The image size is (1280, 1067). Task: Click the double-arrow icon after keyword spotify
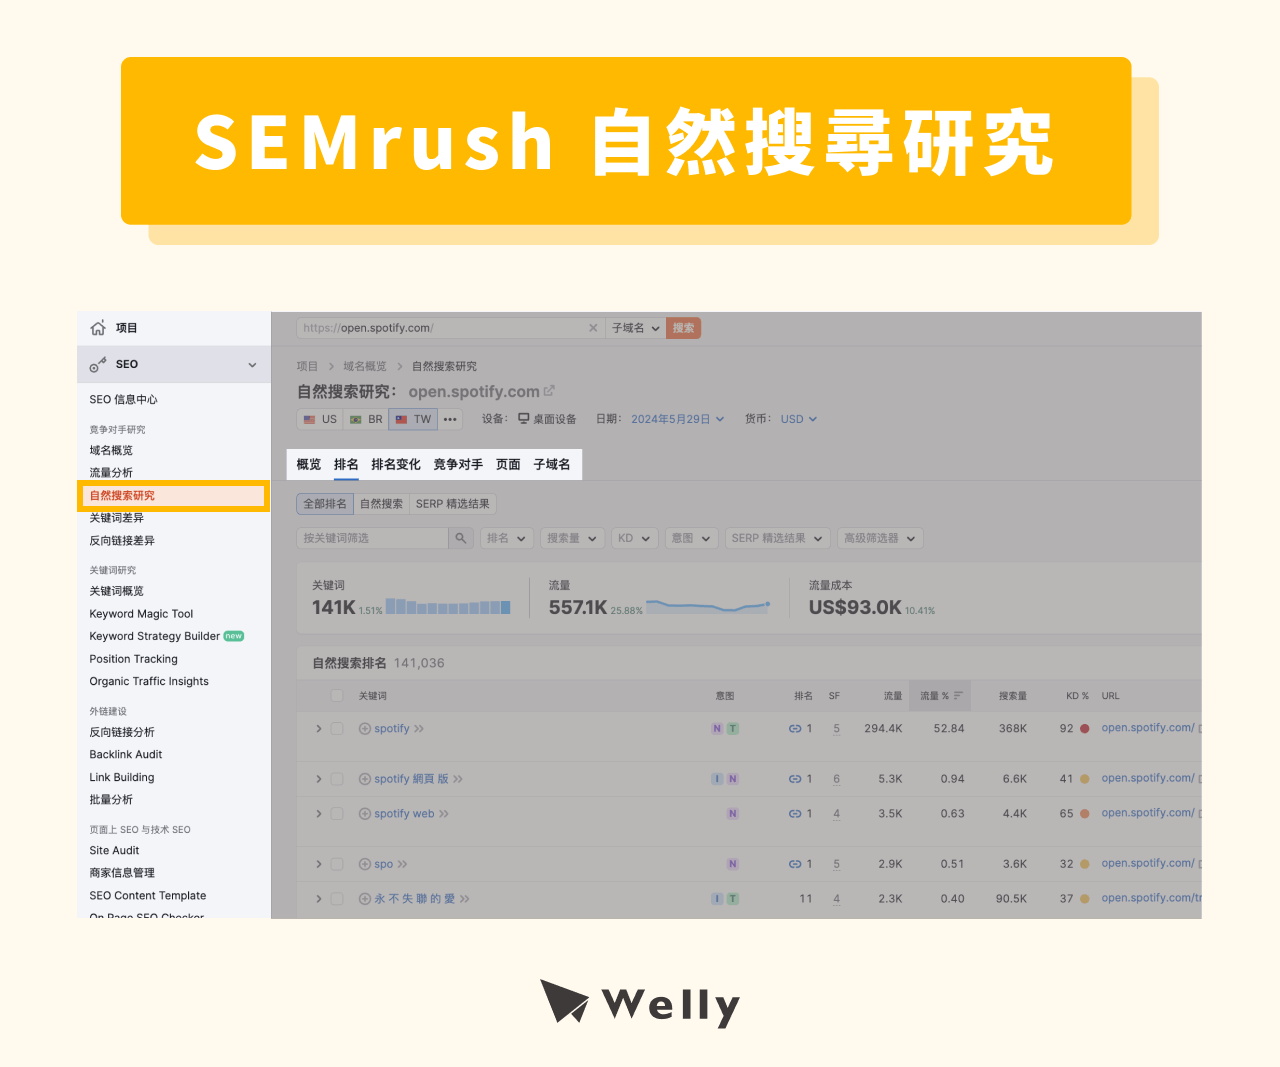coord(419,729)
